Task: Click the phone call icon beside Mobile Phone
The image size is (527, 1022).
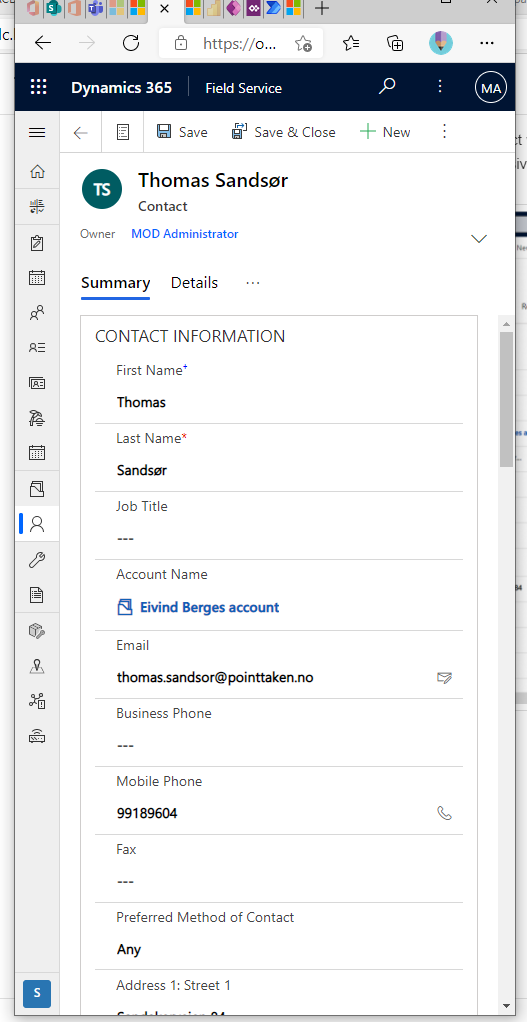Action: [444, 813]
